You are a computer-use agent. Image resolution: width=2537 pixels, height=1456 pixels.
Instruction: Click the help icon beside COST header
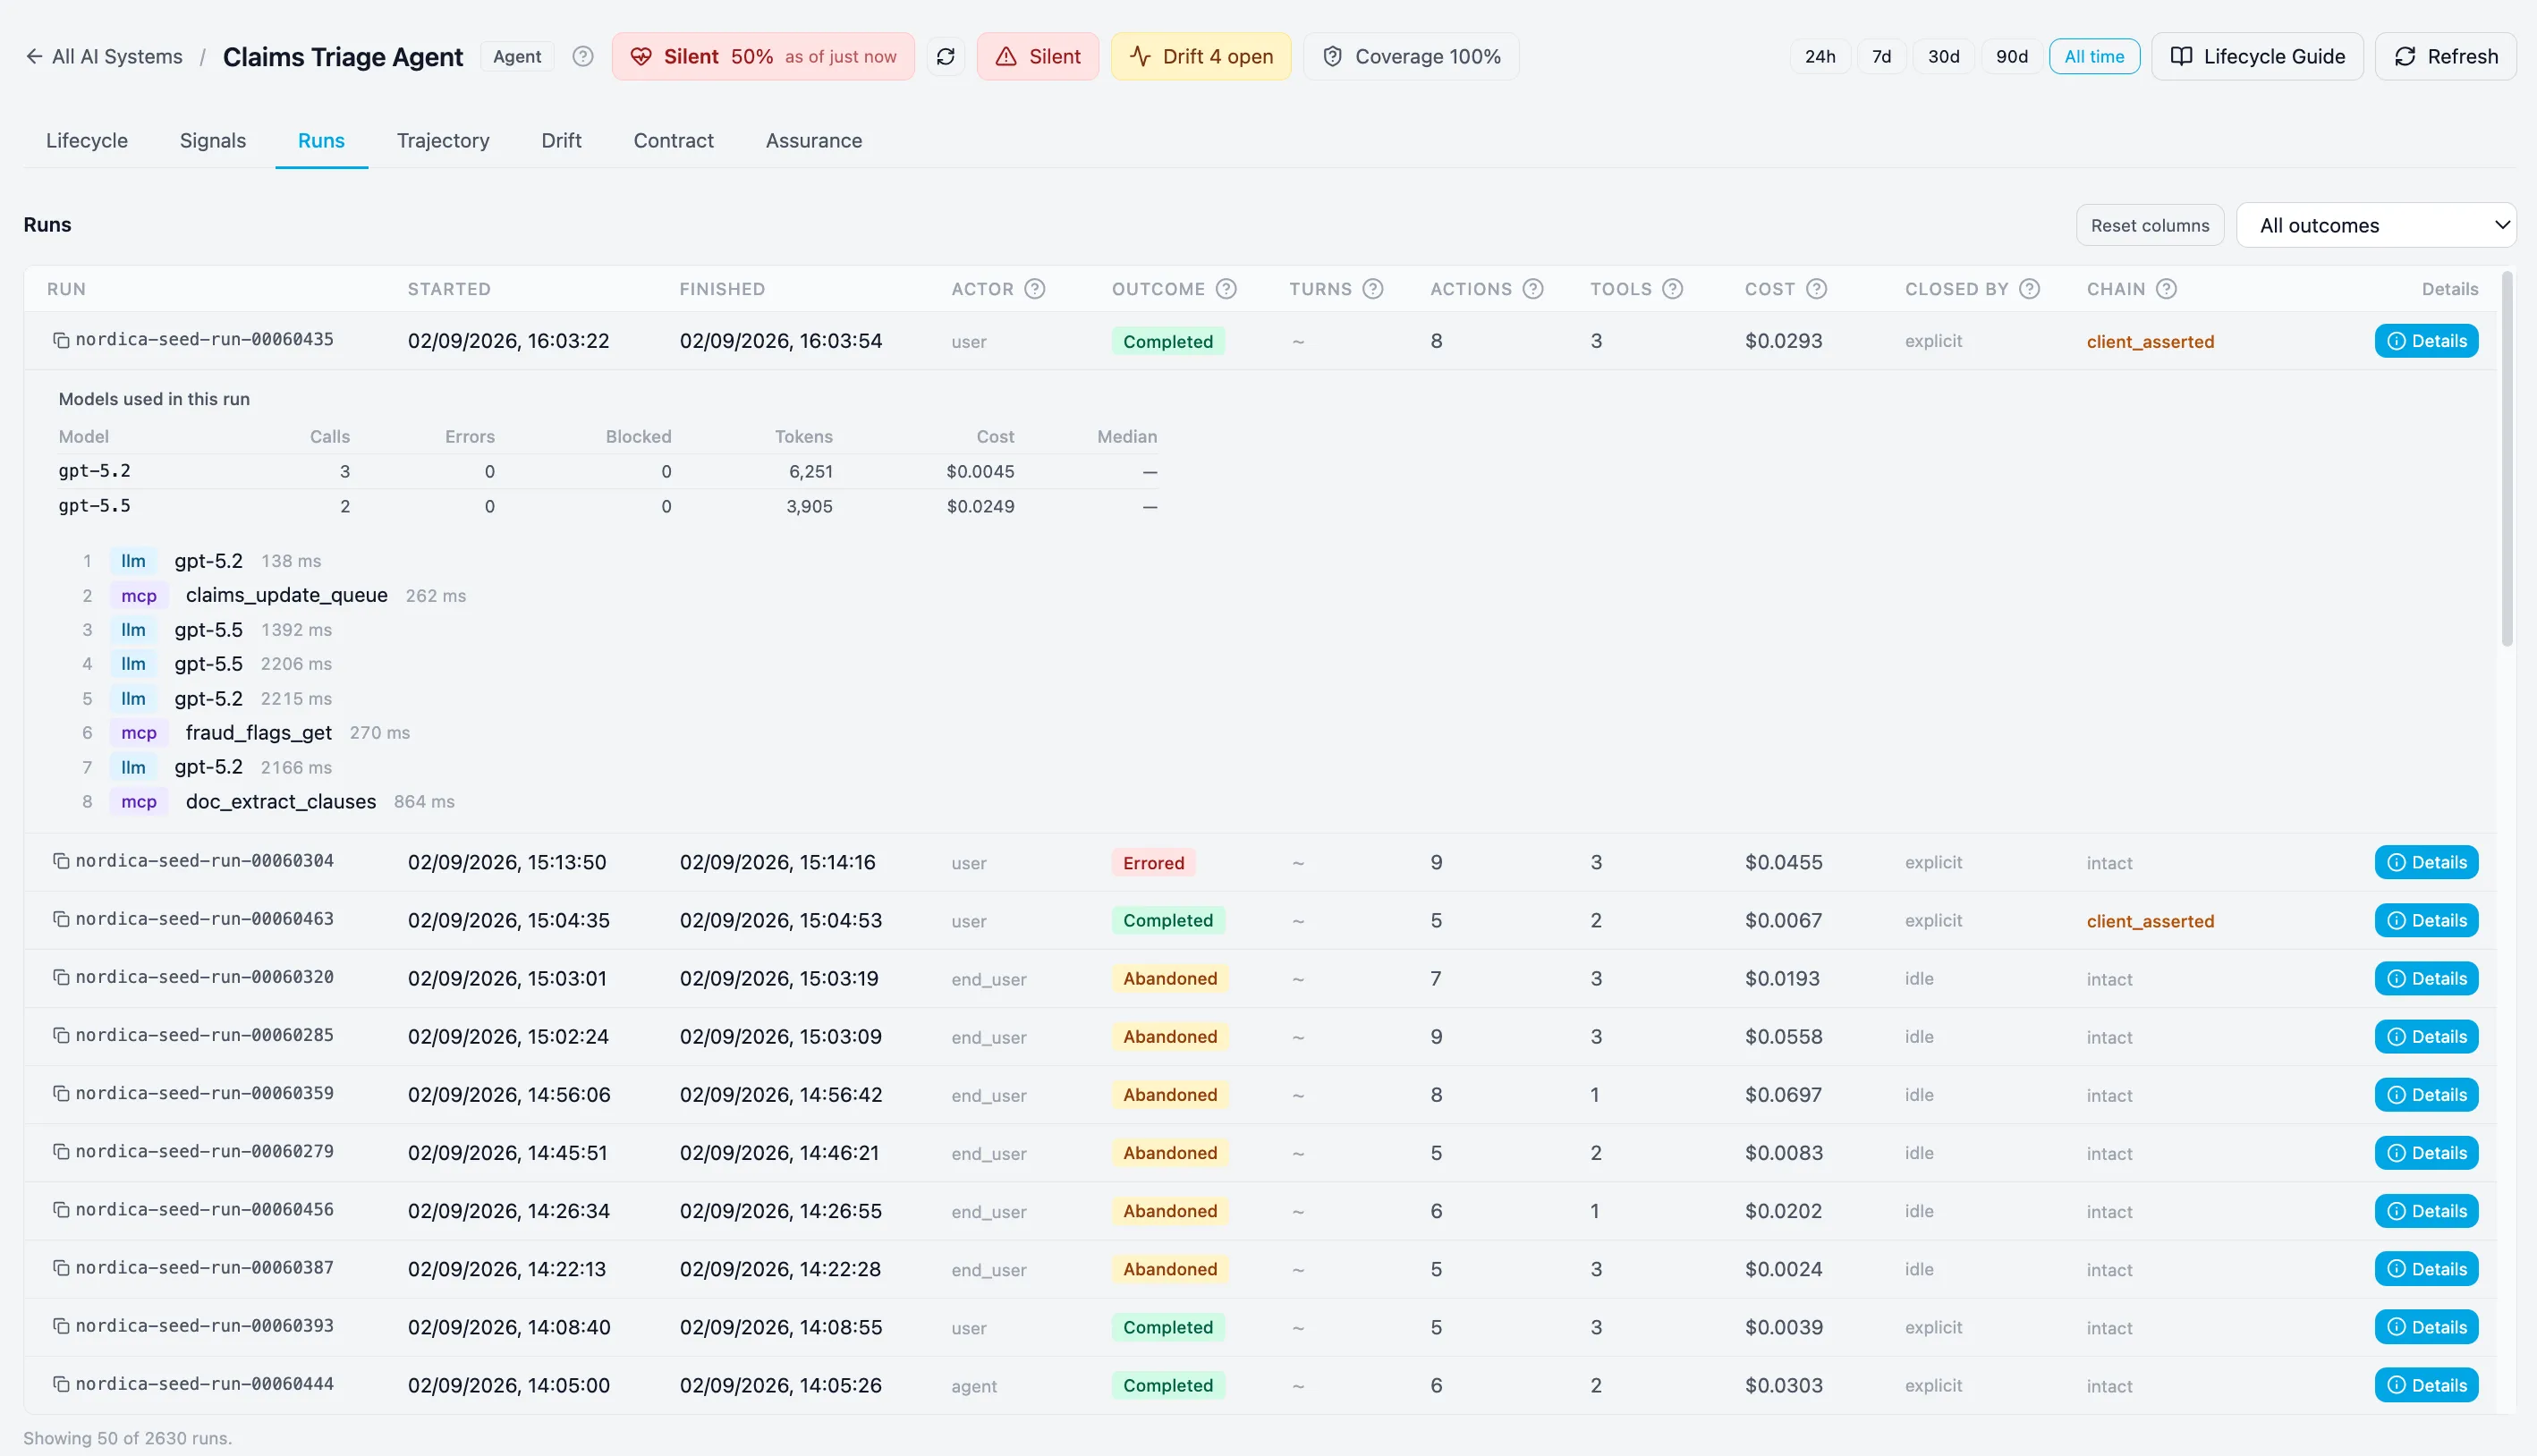tap(1817, 289)
